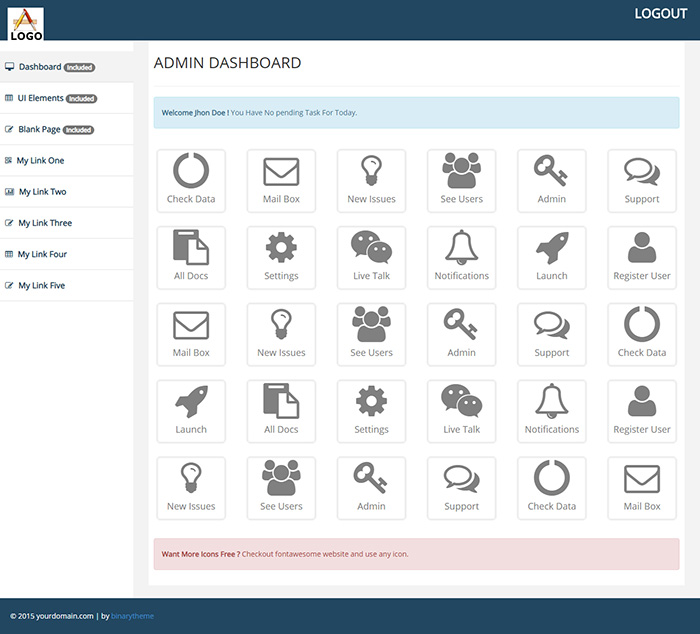
Task: Click Launch rocket tile in fourth row
Action: pyautogui.click(x=191, y=411)
